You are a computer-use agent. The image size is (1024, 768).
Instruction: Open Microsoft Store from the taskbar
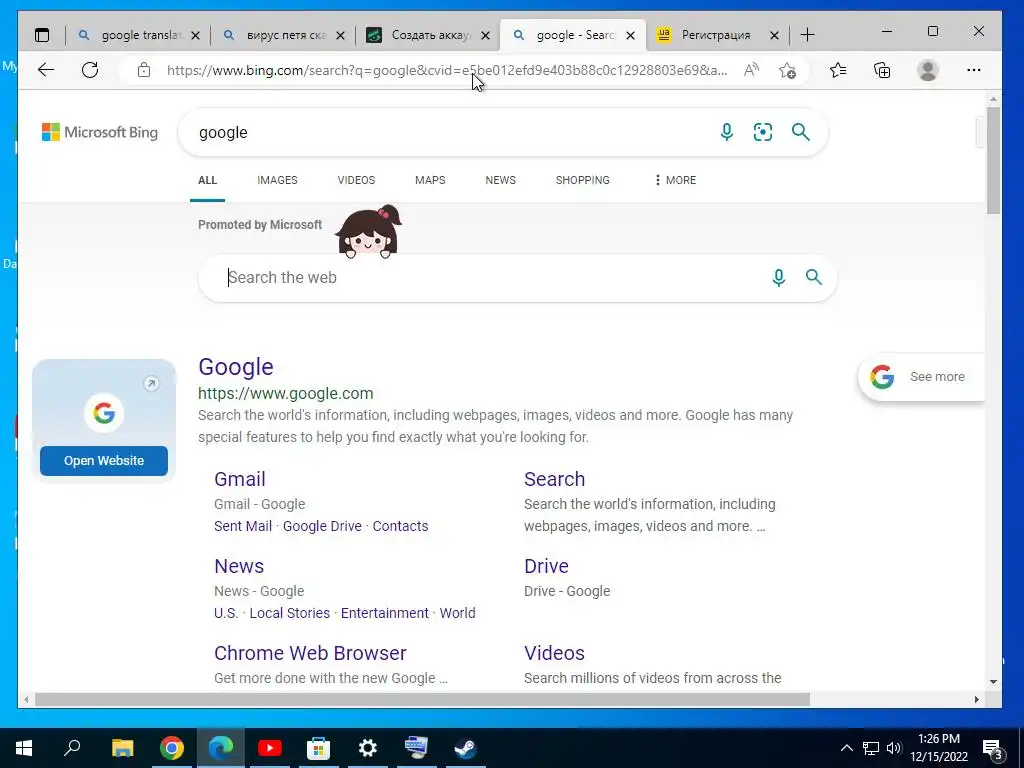click(319, 748)
